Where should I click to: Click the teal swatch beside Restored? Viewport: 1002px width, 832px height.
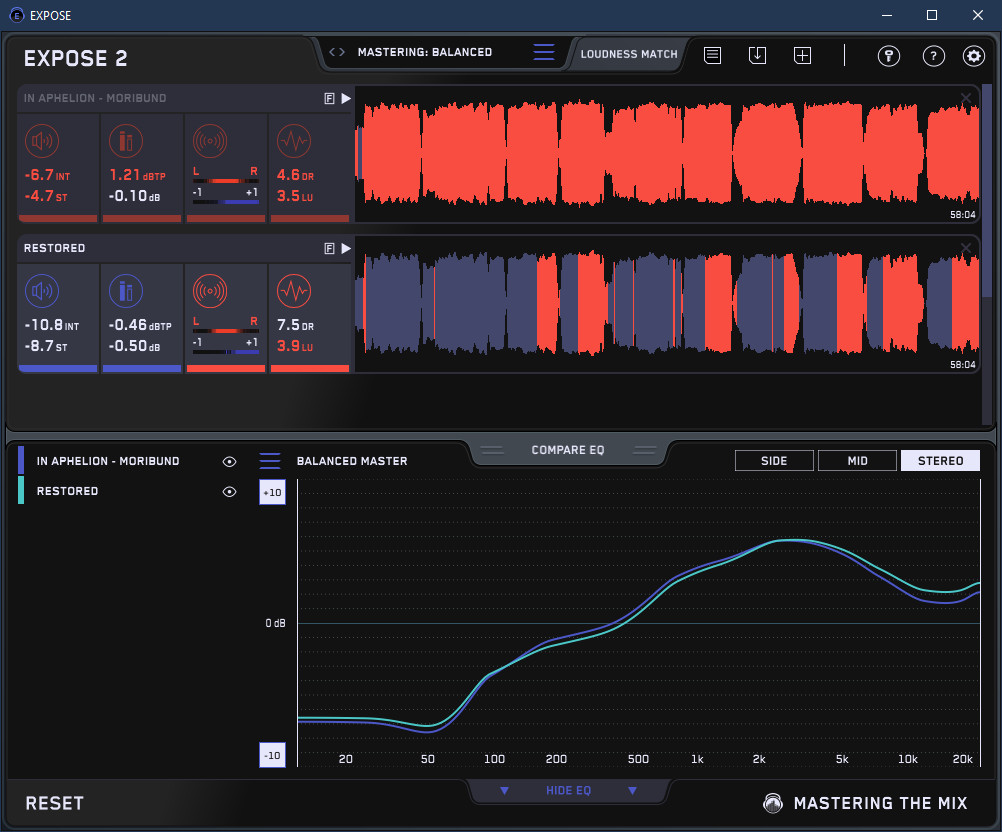click(21, 490)
